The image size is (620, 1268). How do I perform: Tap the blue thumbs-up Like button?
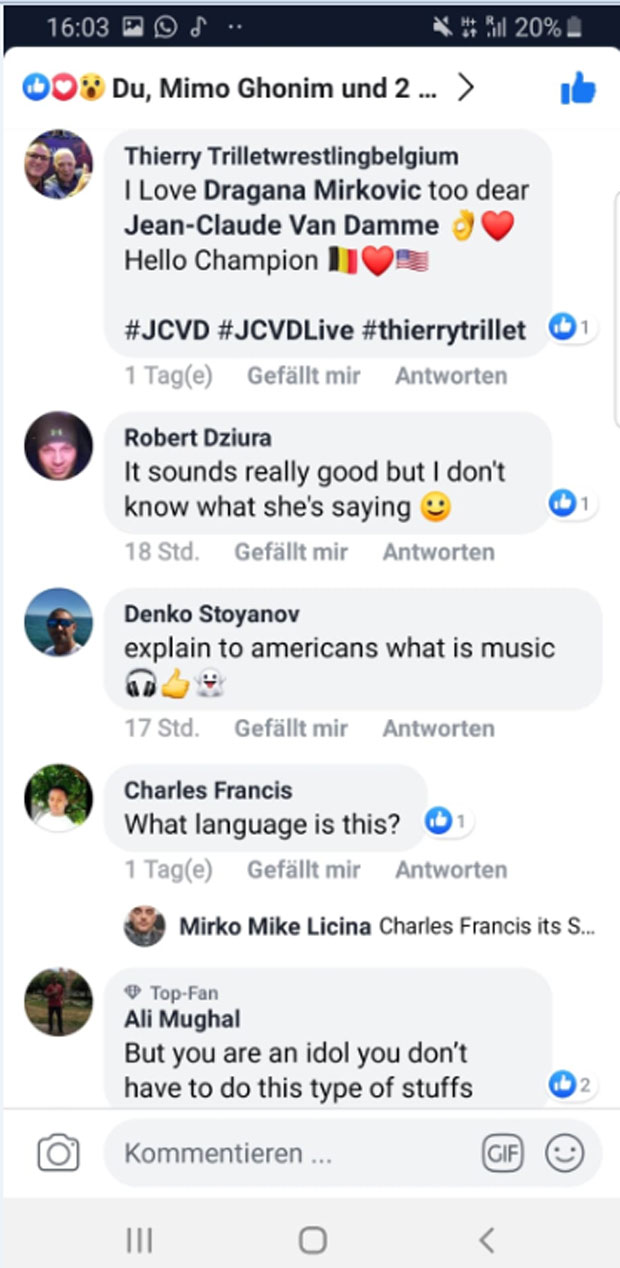pyautogui.click(x=578, y=90)
